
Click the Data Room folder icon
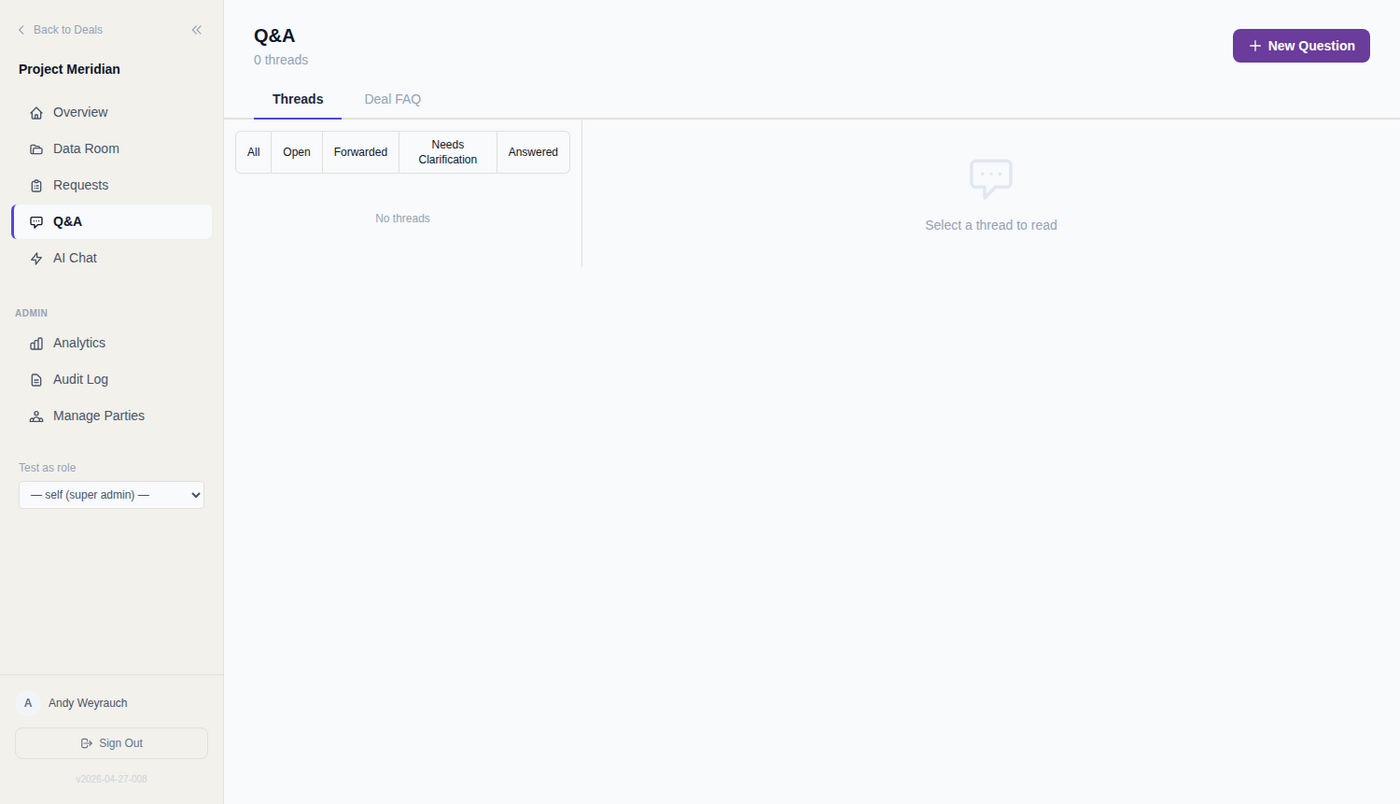(x=37, y=149)
